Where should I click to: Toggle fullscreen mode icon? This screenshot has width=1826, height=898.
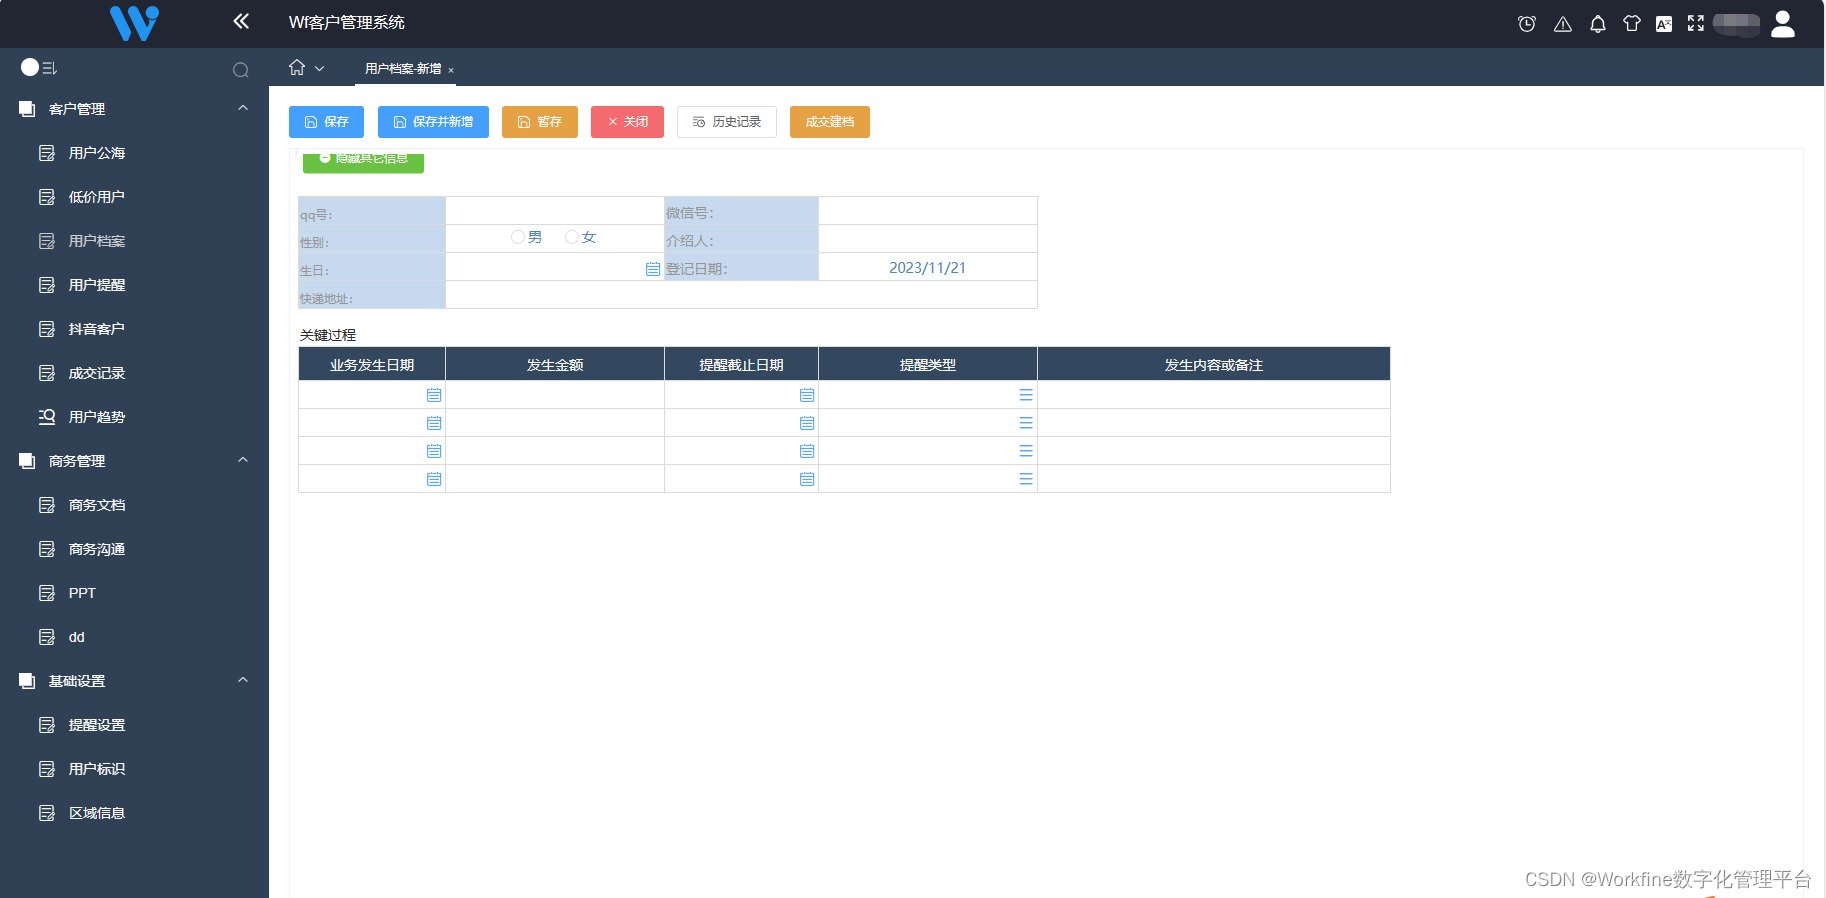pos(1696,23)
